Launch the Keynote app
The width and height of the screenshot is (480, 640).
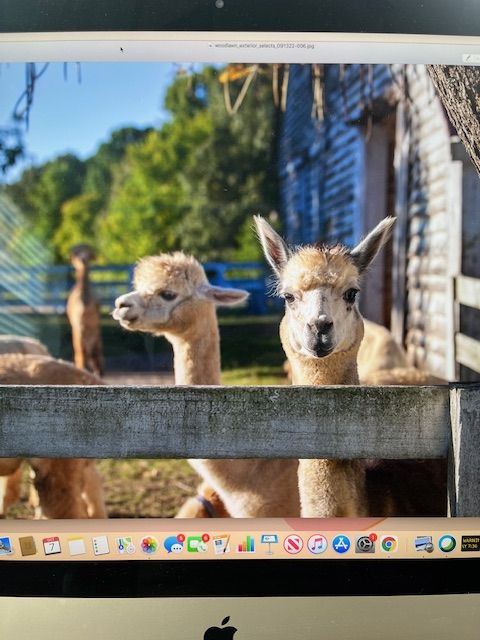269,544
